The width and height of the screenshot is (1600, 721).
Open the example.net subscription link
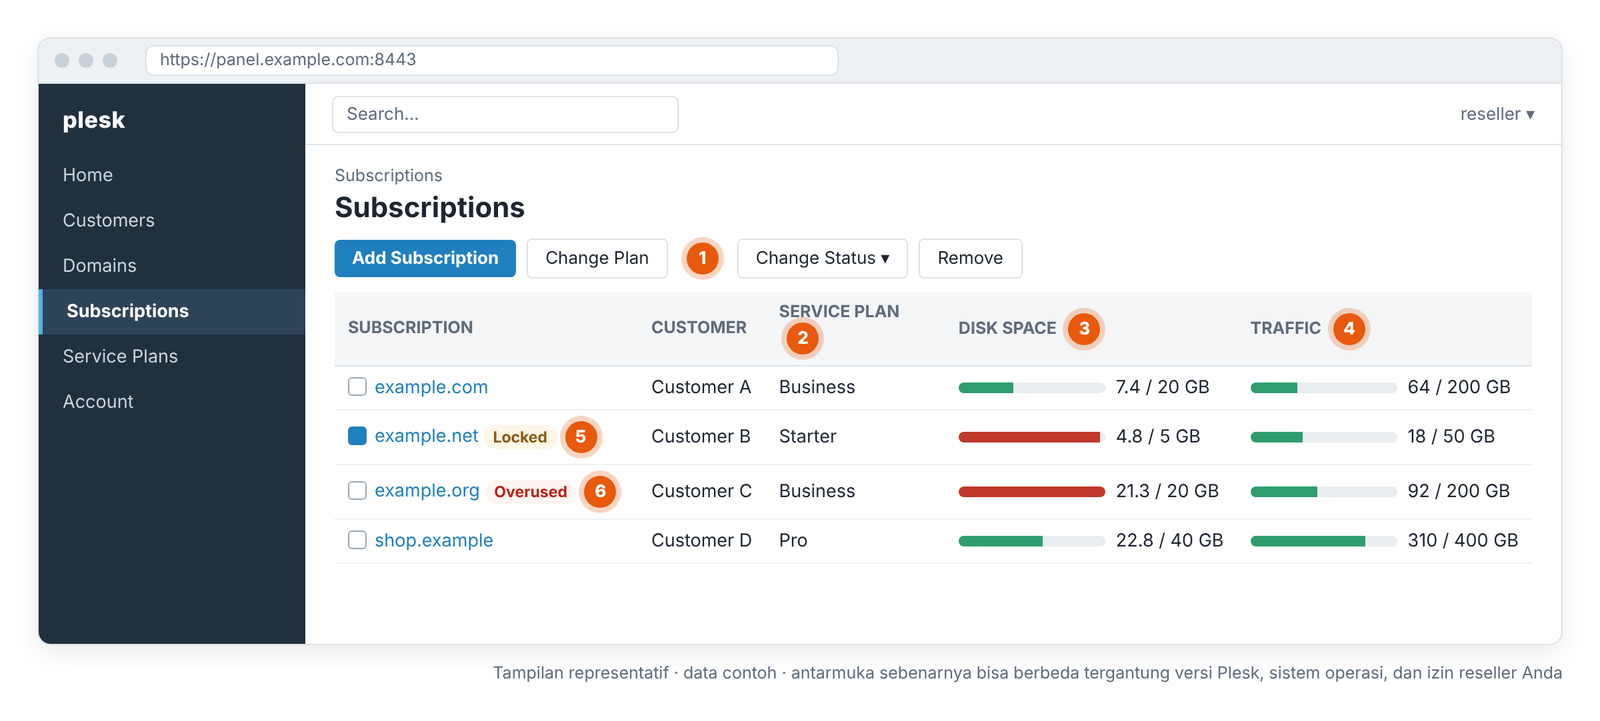(426, 436)
